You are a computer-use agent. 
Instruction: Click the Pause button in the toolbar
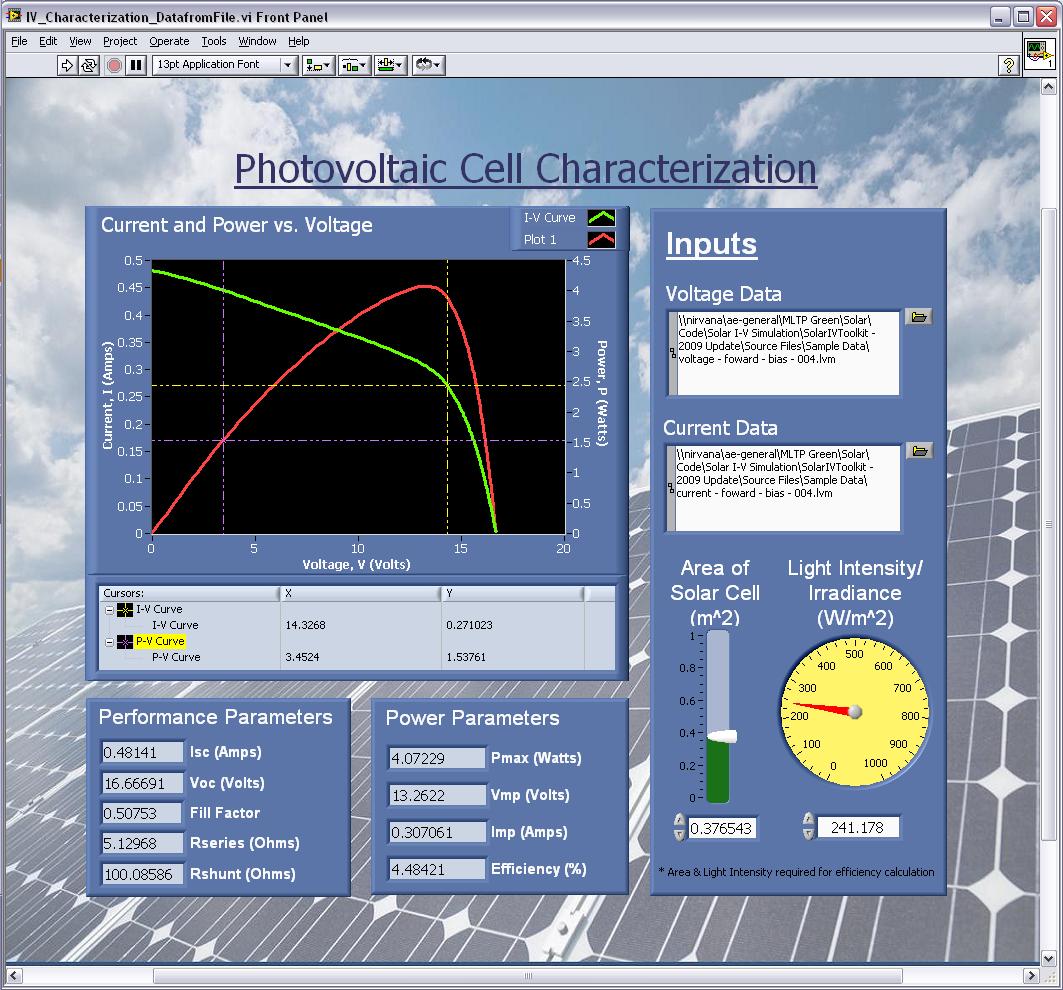point(136,65)
